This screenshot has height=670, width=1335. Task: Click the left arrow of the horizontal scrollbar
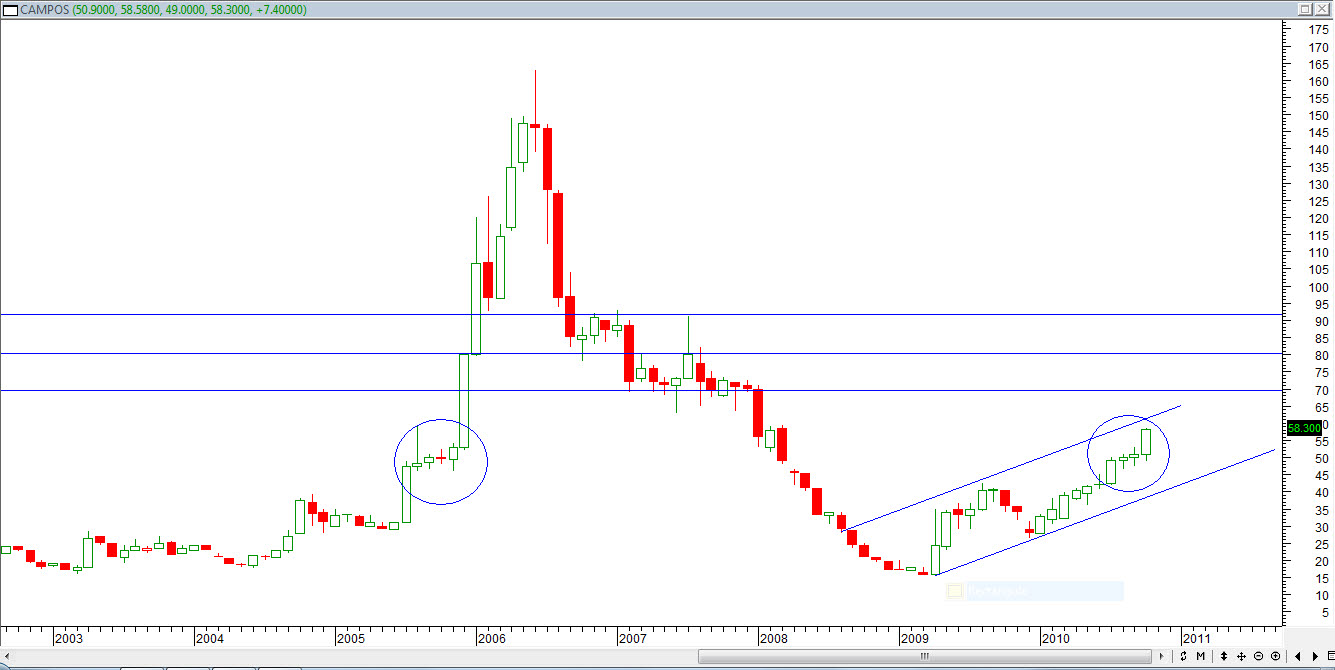(8, 655)
